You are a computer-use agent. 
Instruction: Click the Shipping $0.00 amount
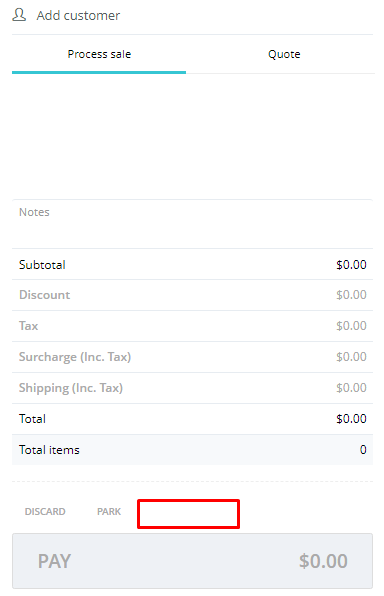pos(351,388)
